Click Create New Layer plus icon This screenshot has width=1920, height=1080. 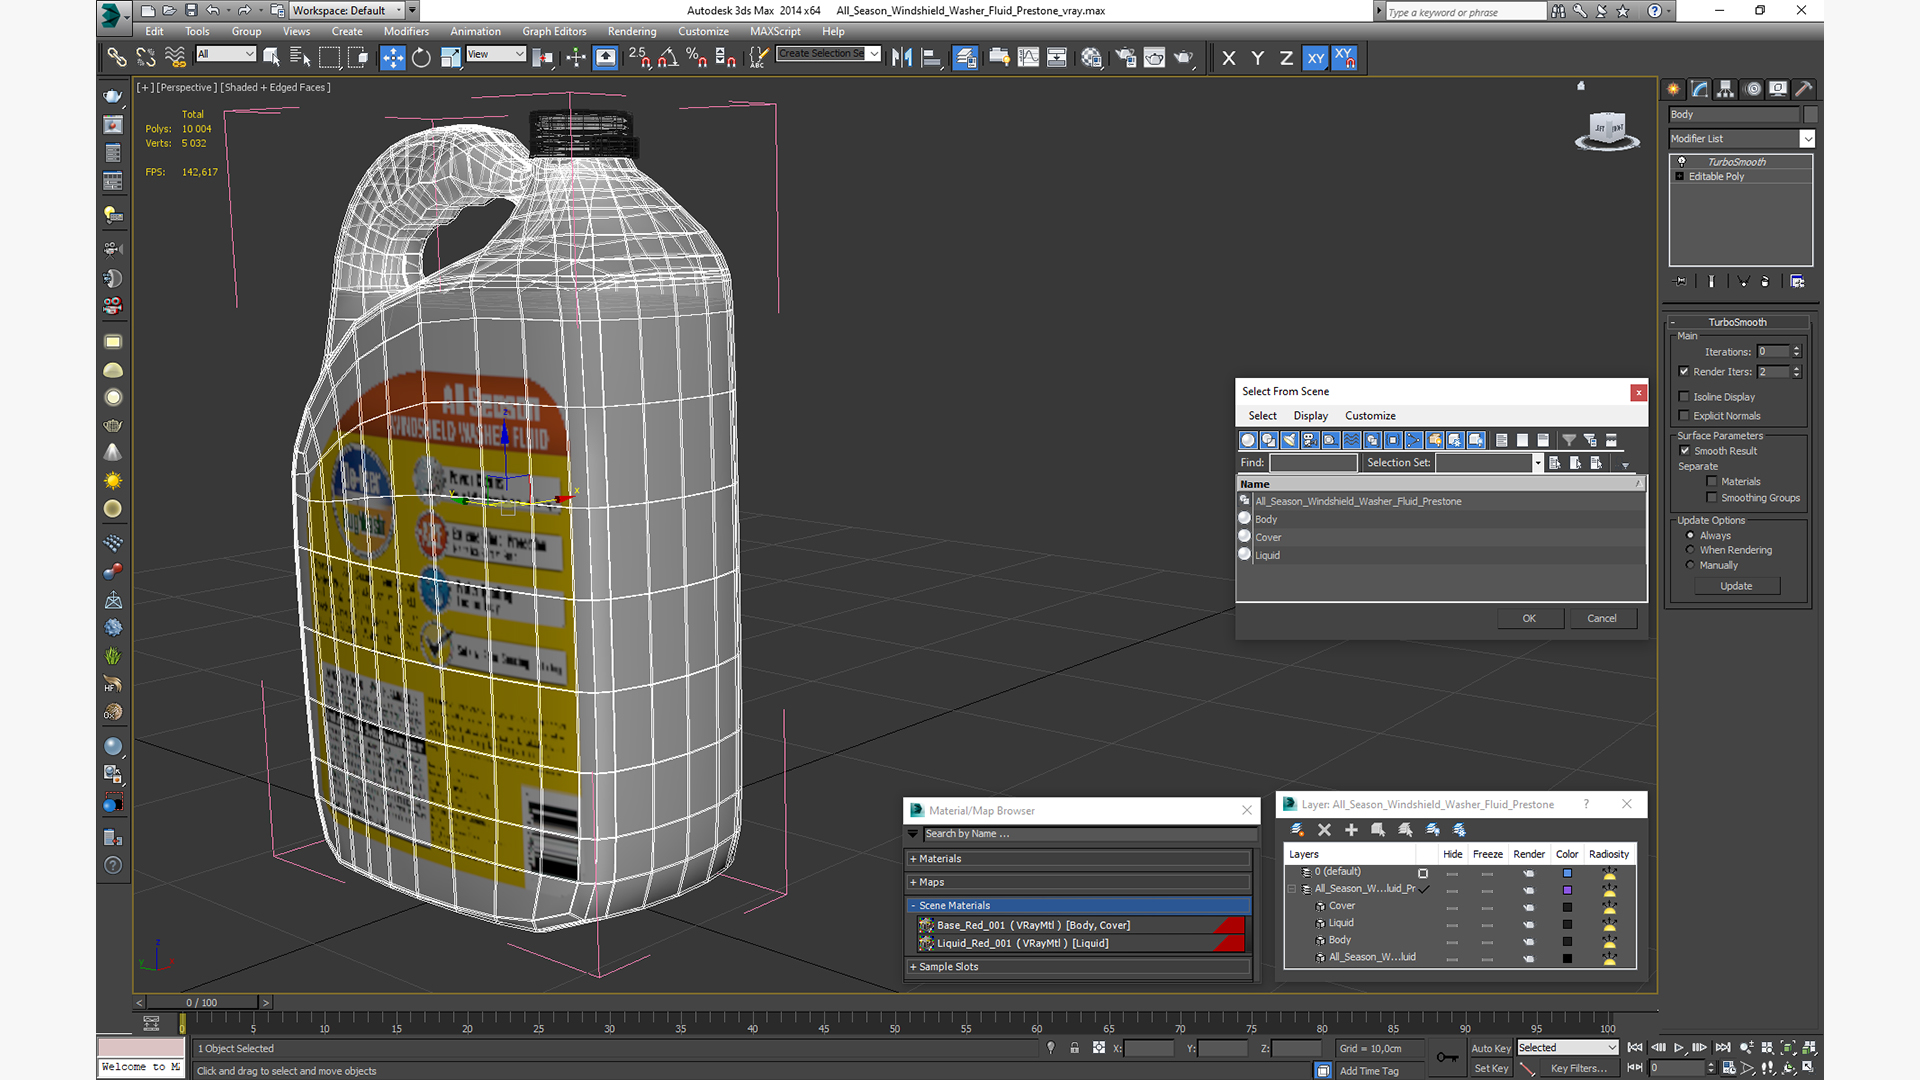point(1351,830)
